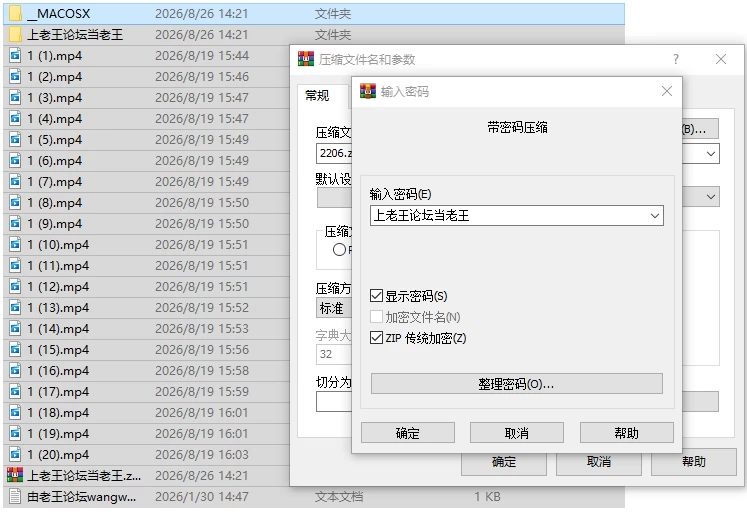Uncheck the 显示密码(S) checkbox
Image resolution: width=747 pixels, height=523 pixels.
click(376, 296)
